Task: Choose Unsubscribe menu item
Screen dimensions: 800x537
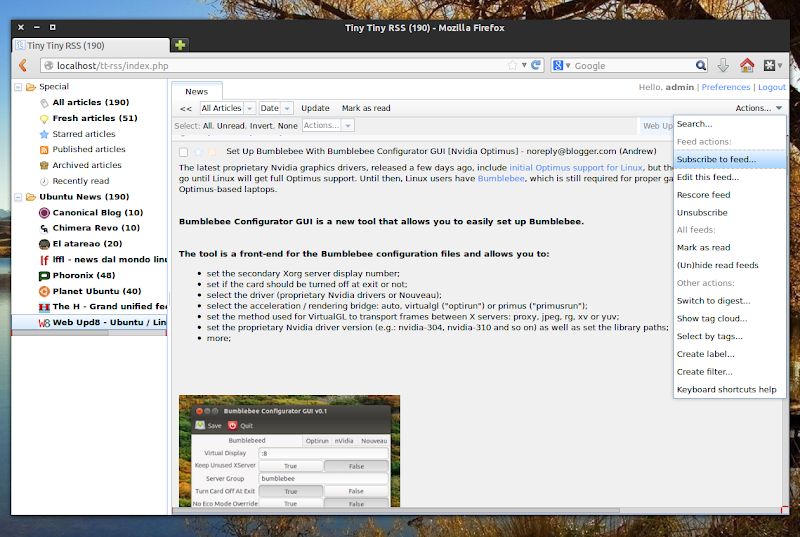Action: click(x=729, y=213)
